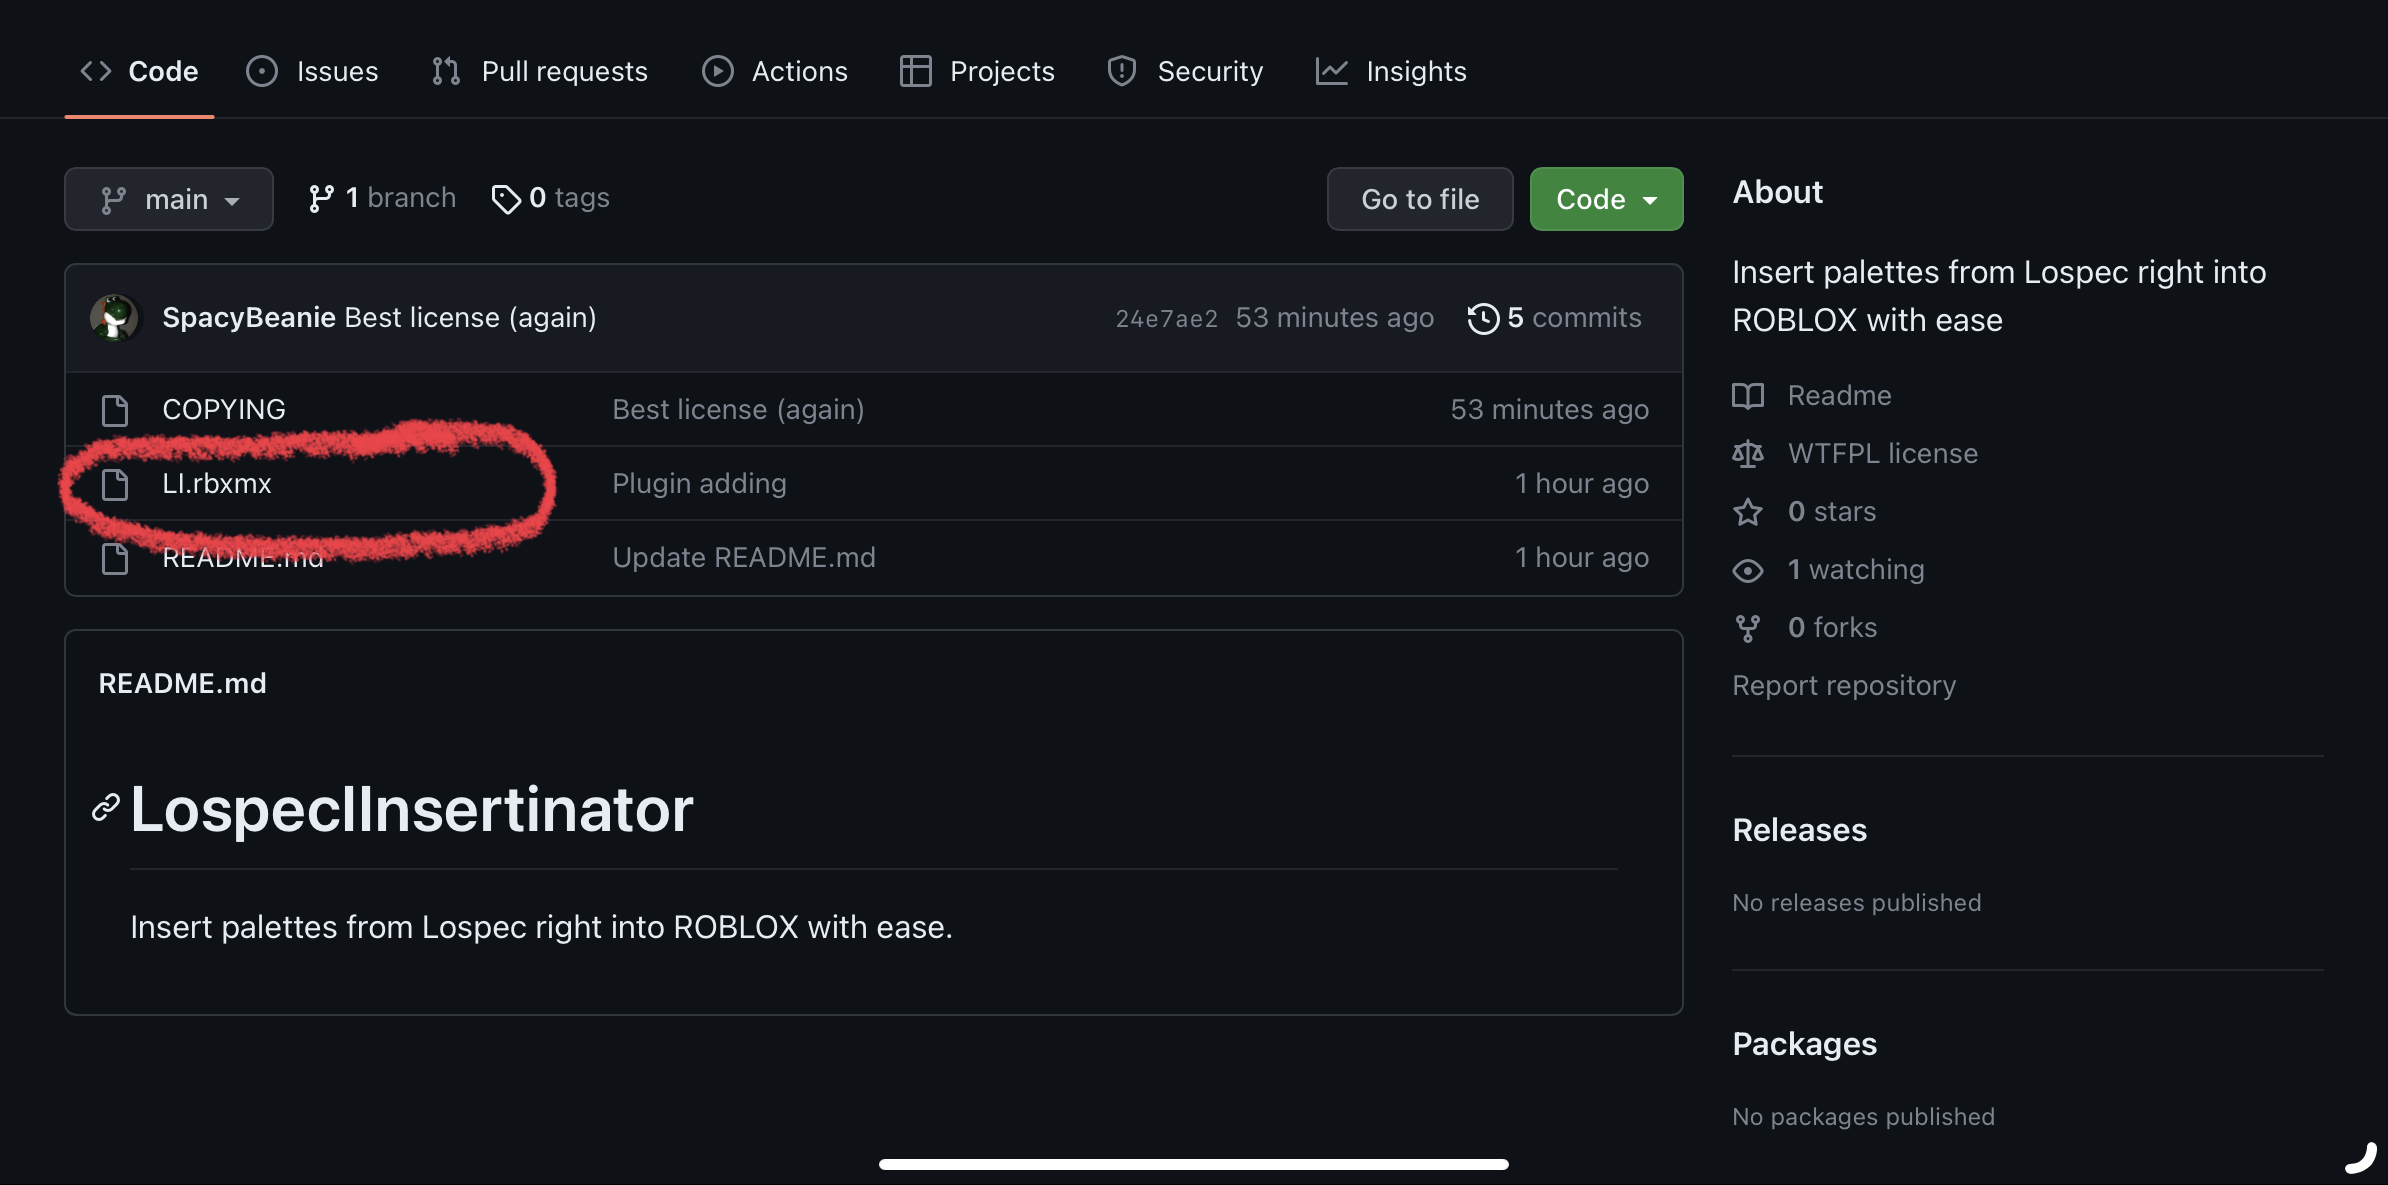2388x1185 pixels.
Task: Click the fork icon next to 0 forks
Action: [x=1748, y=628]
